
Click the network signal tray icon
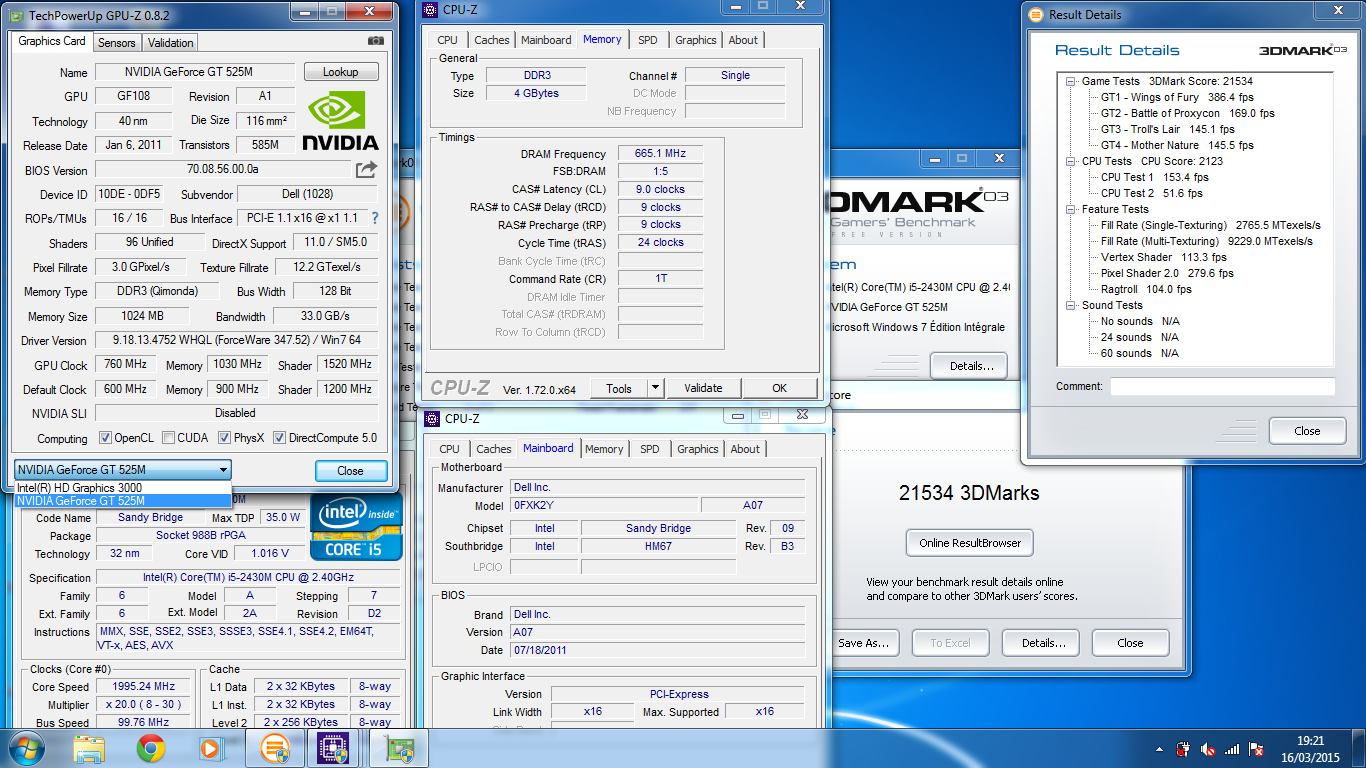coord(1232,748)
